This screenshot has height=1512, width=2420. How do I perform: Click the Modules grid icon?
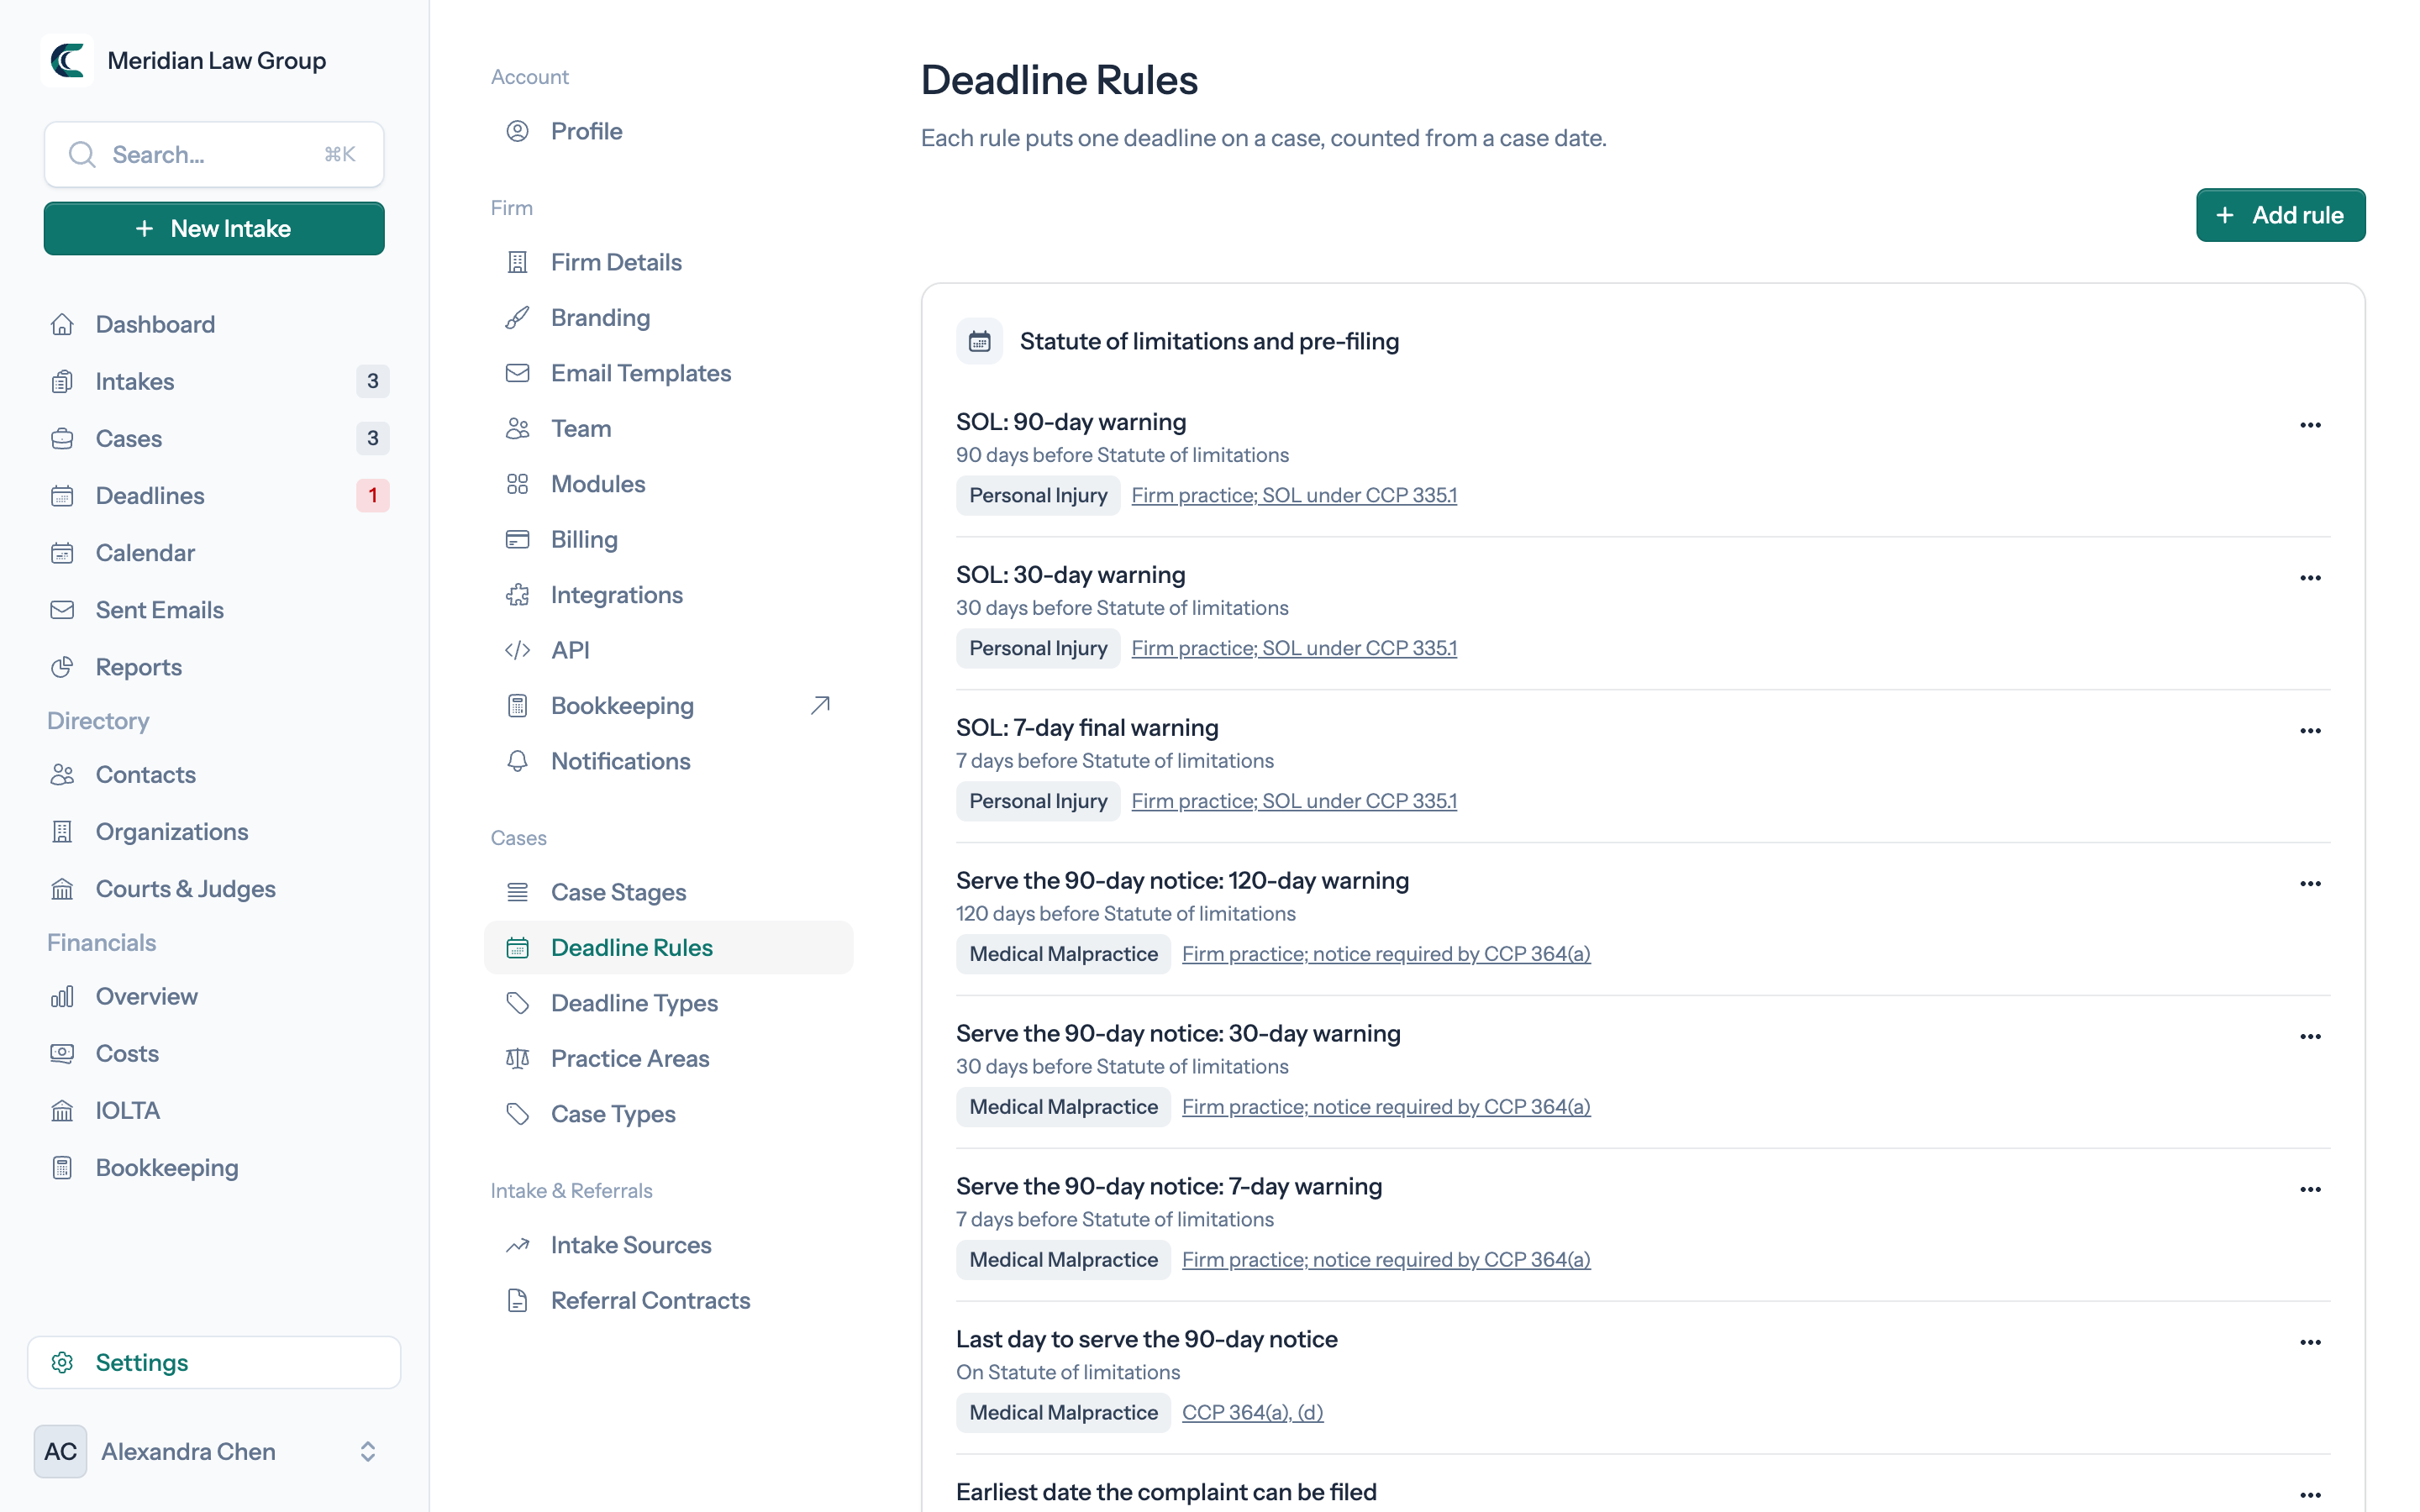[517, 484]
